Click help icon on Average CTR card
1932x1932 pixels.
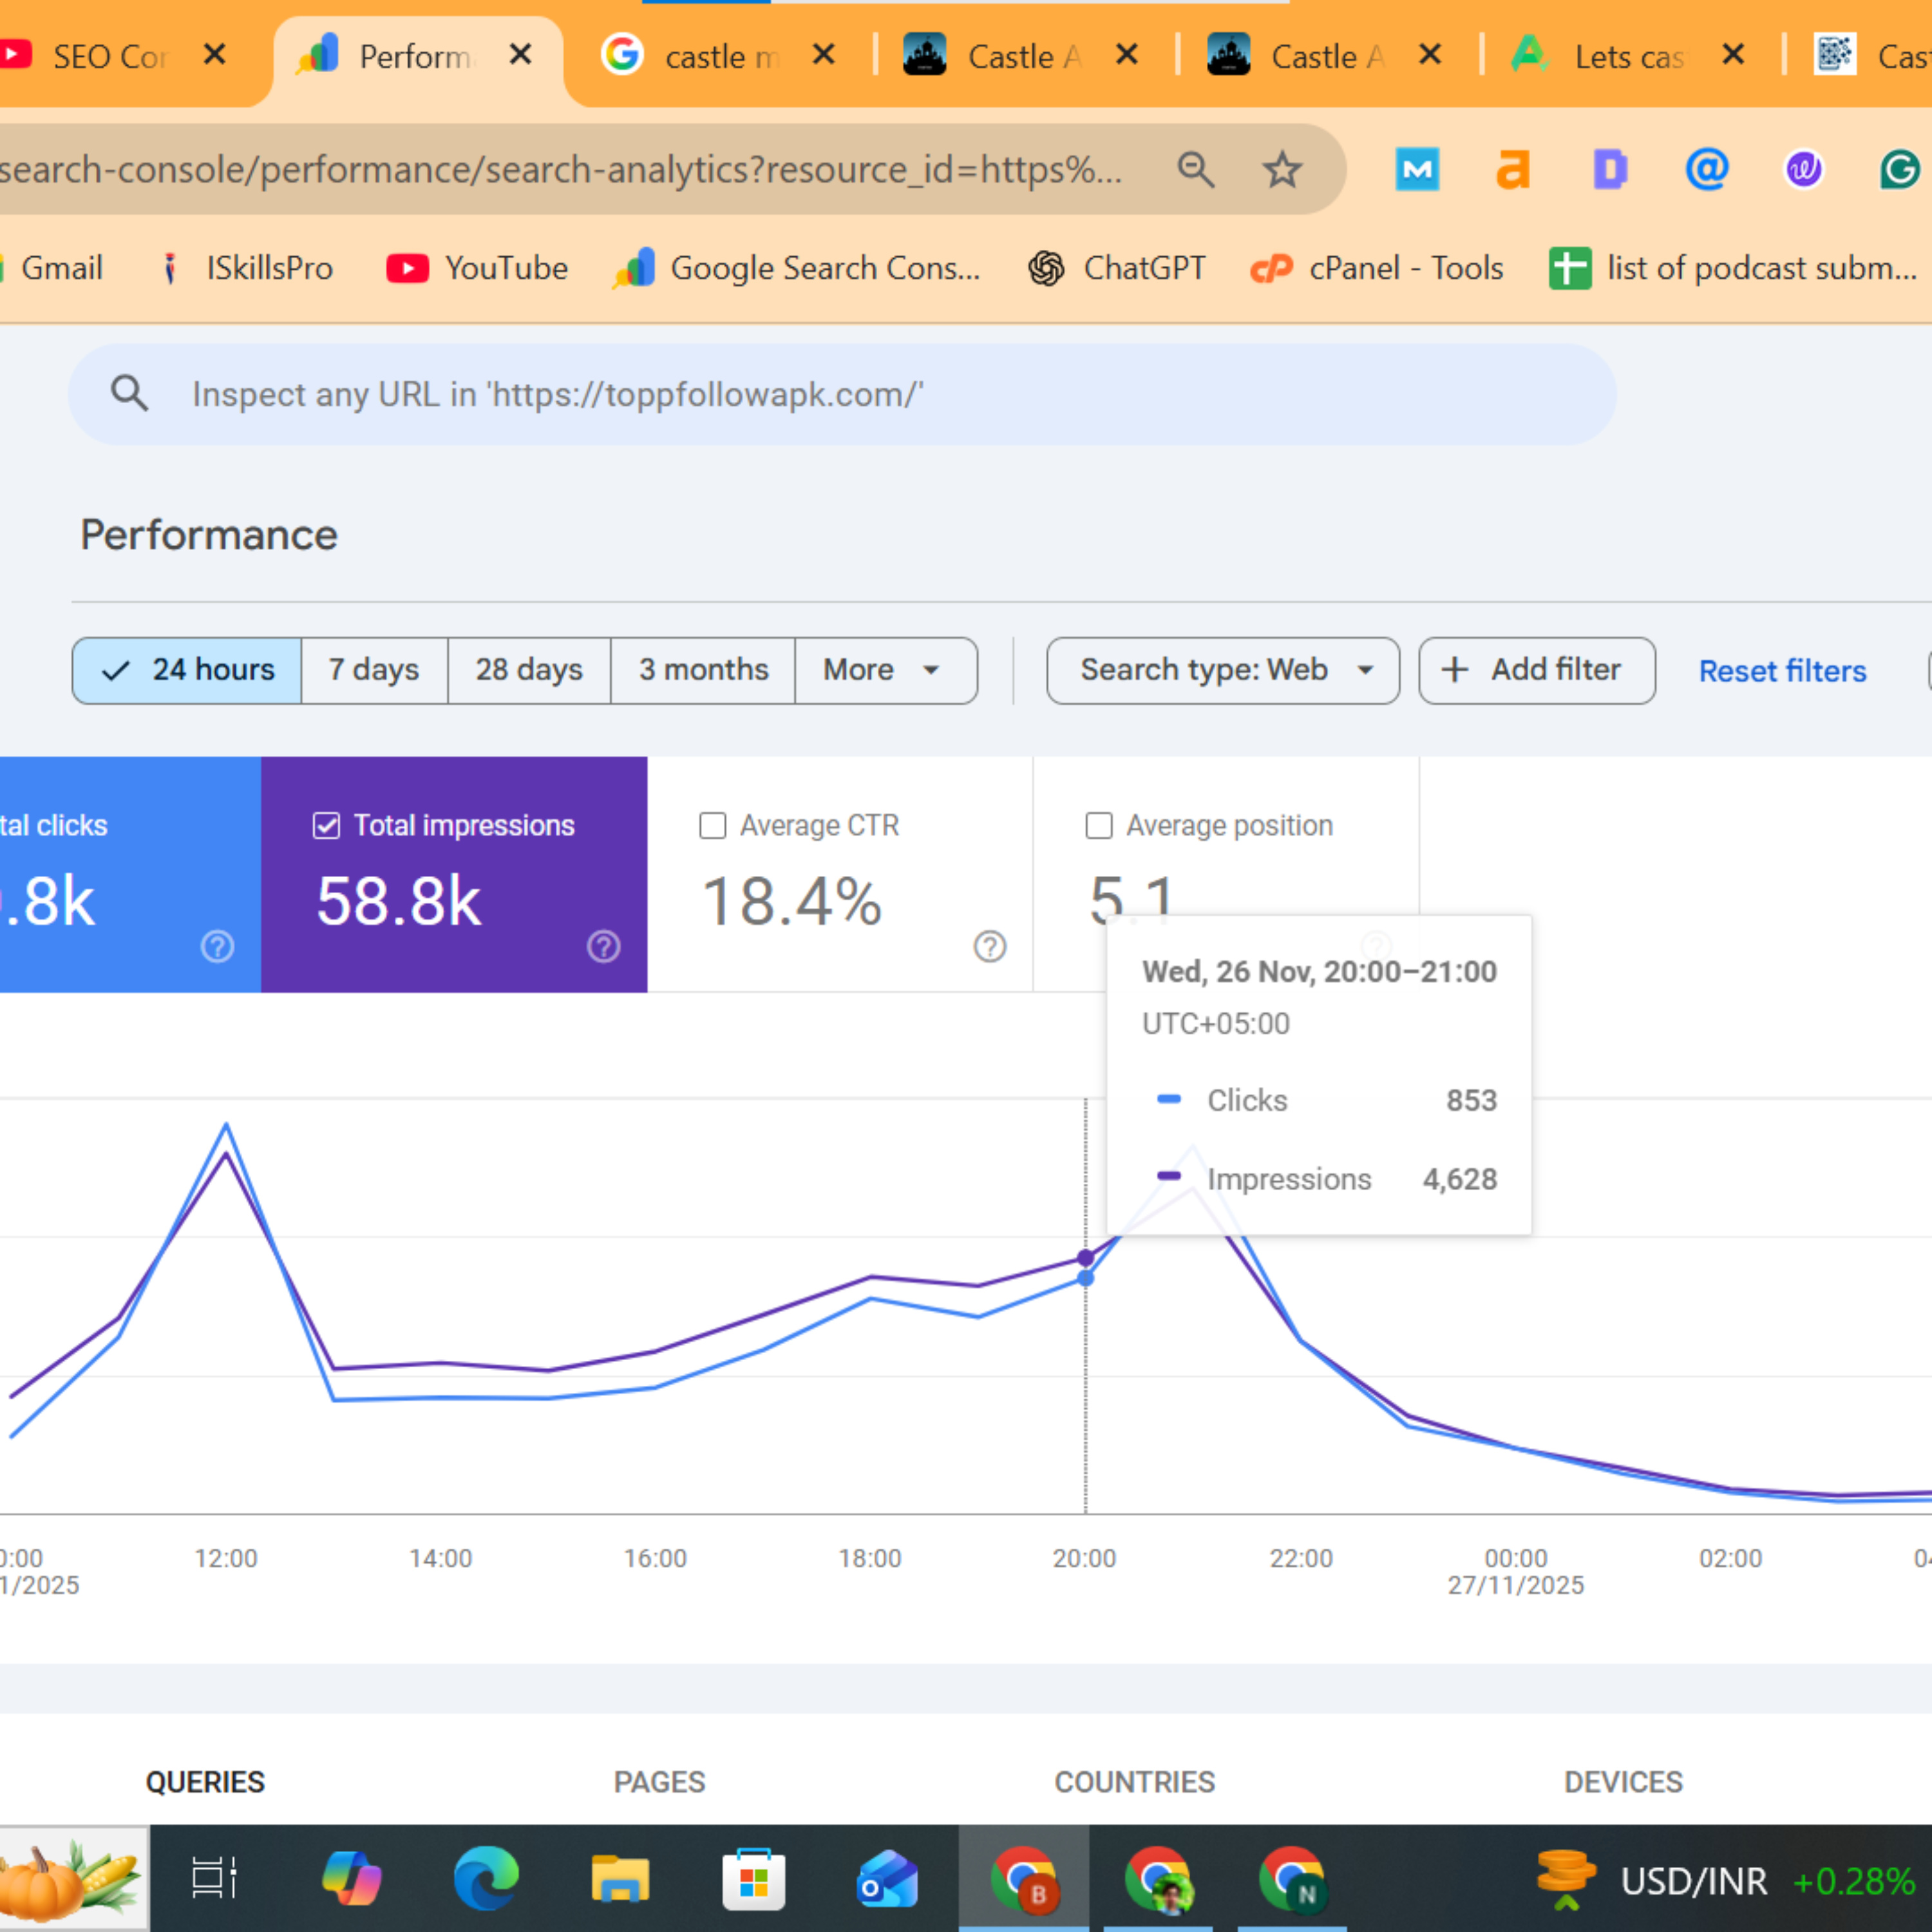(989, 946)
